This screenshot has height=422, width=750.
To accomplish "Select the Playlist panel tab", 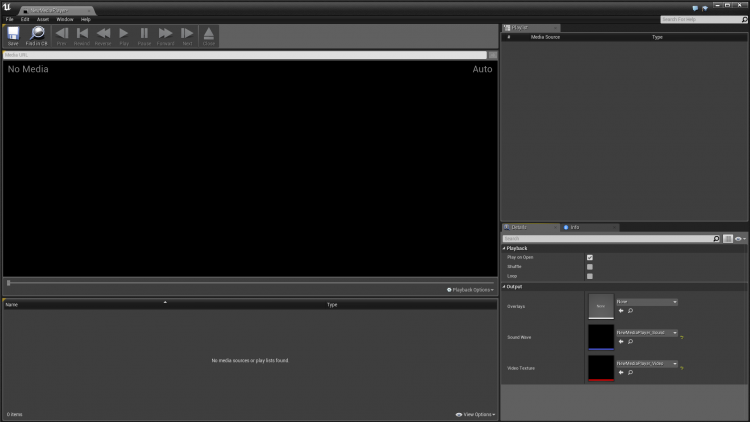I will pos(530,28).
